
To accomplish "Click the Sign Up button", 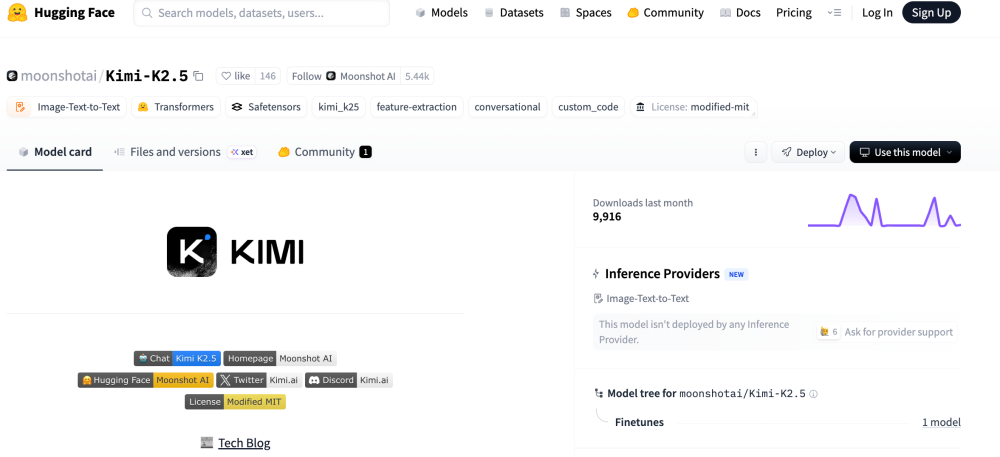I will (x=930, y=13).
